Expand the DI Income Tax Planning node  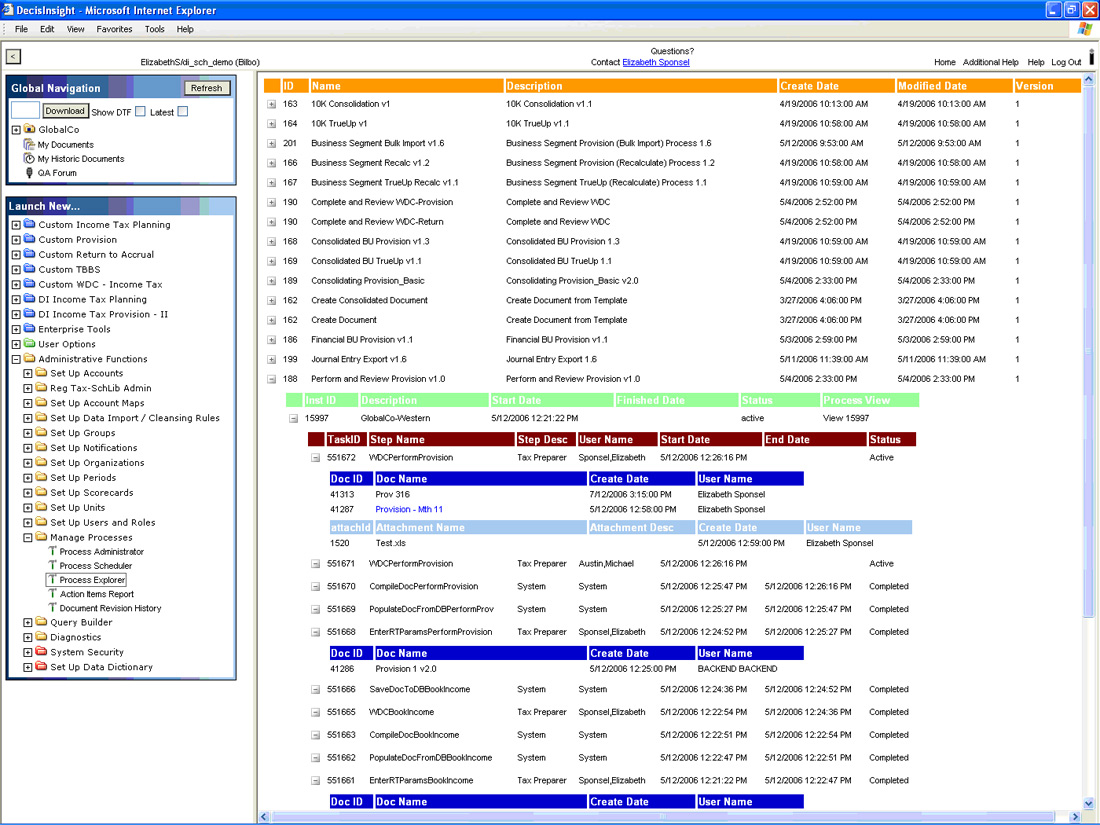(x=16, y=300)
